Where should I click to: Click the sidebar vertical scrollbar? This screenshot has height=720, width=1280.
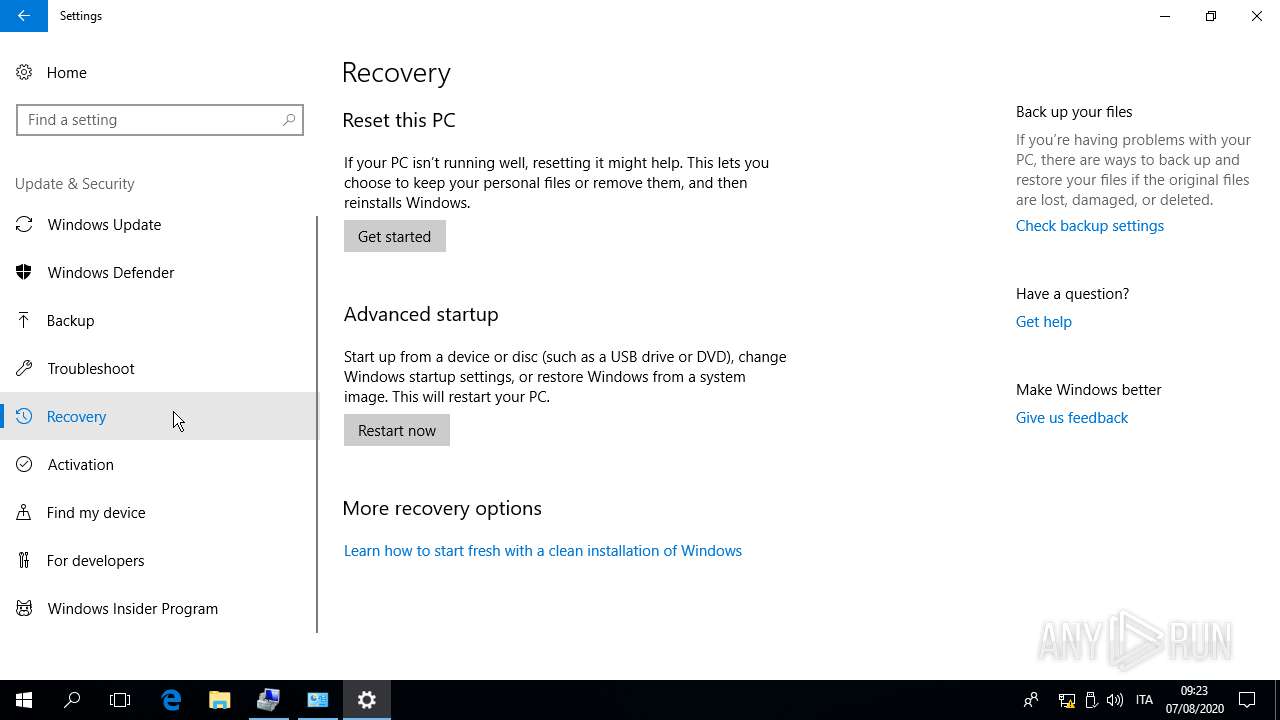click(317, 424)
